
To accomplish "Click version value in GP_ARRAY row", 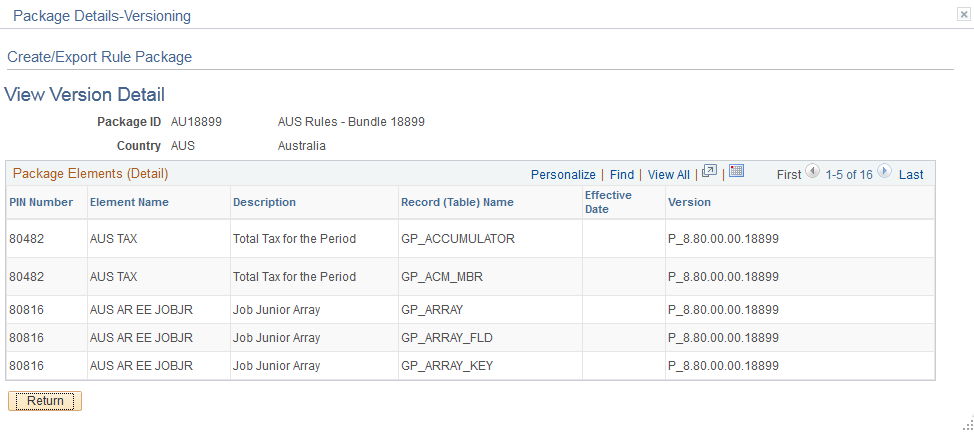I will [x=724, y=309].
